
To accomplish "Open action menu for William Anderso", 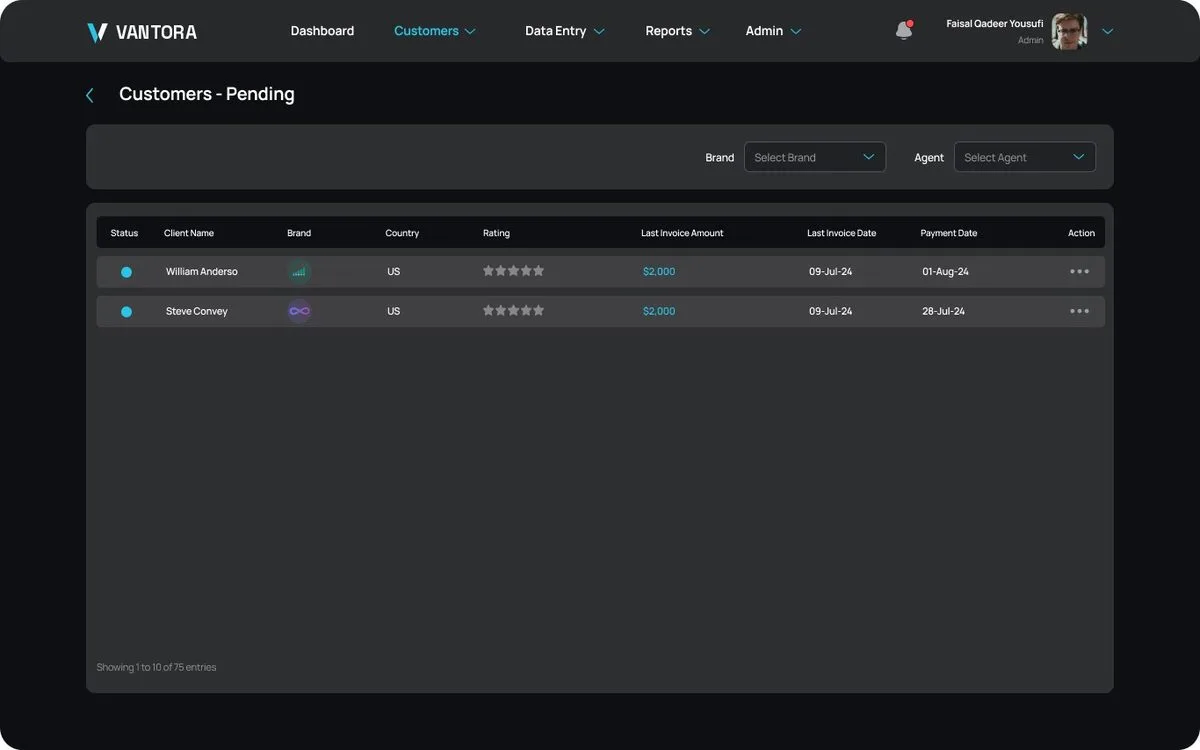I will point(1079,271).
